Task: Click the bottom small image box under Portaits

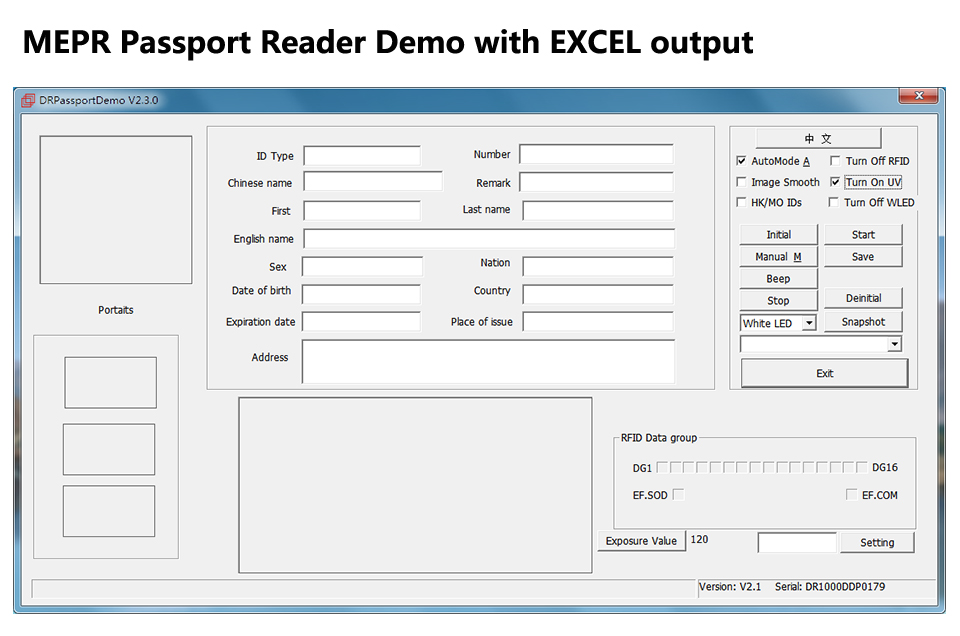Action: (109, 511)
